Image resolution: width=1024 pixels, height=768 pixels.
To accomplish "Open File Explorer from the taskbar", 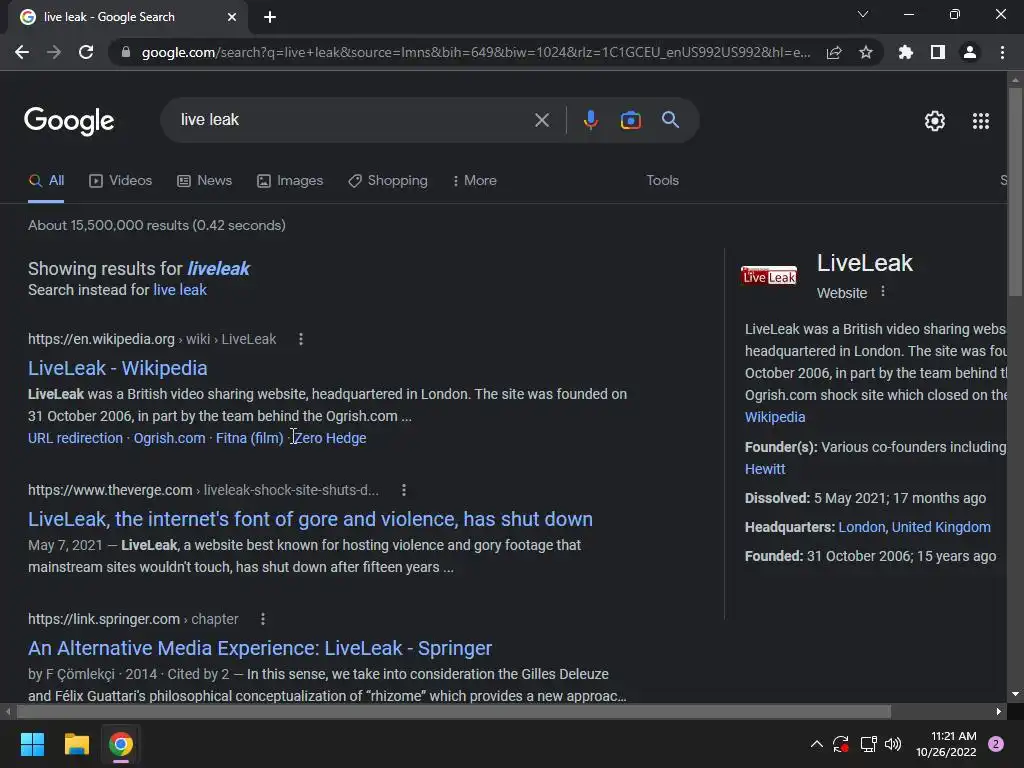I will pos(76,744).
